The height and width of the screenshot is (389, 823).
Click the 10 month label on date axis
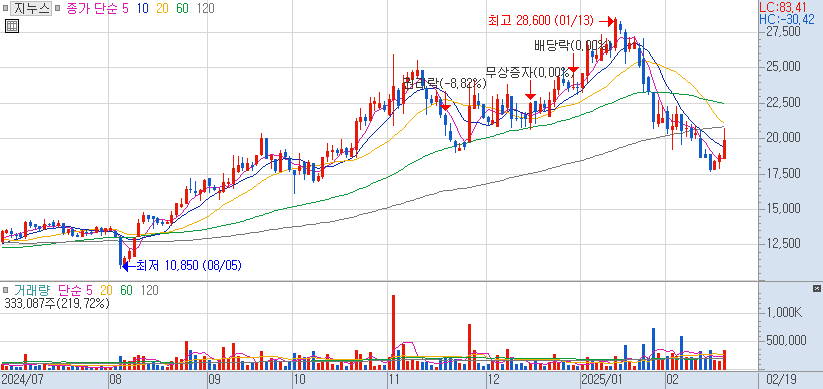[x=299, y=380]
